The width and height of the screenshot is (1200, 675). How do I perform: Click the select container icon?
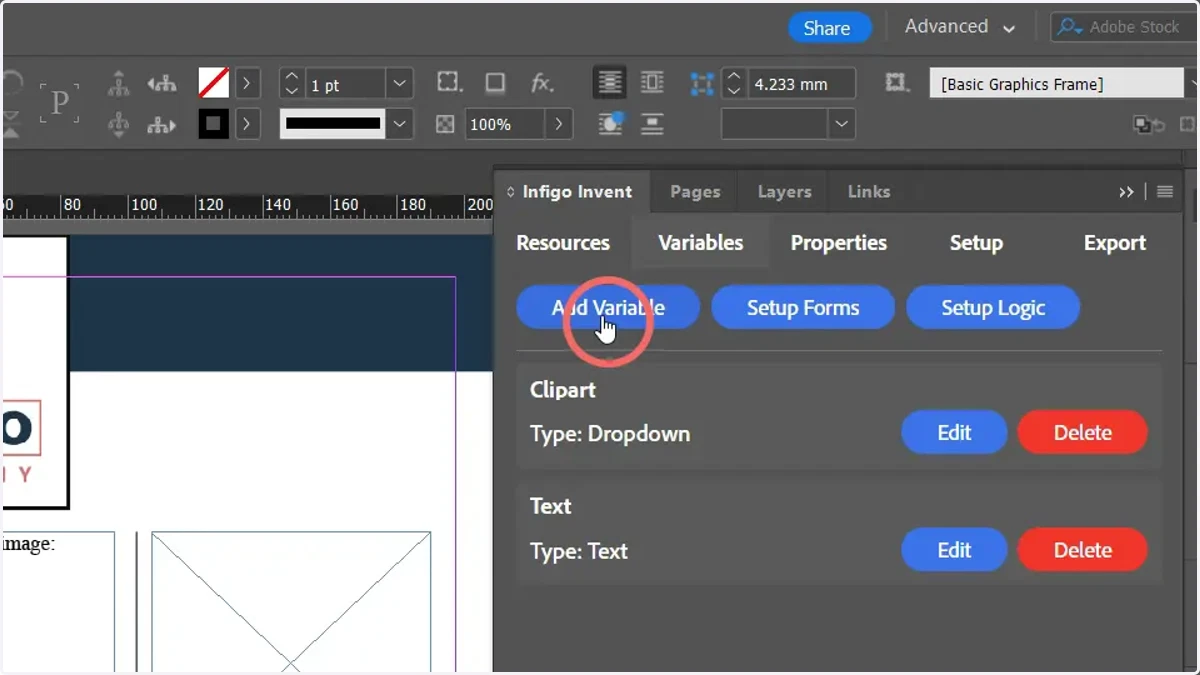tap(119, 85)
